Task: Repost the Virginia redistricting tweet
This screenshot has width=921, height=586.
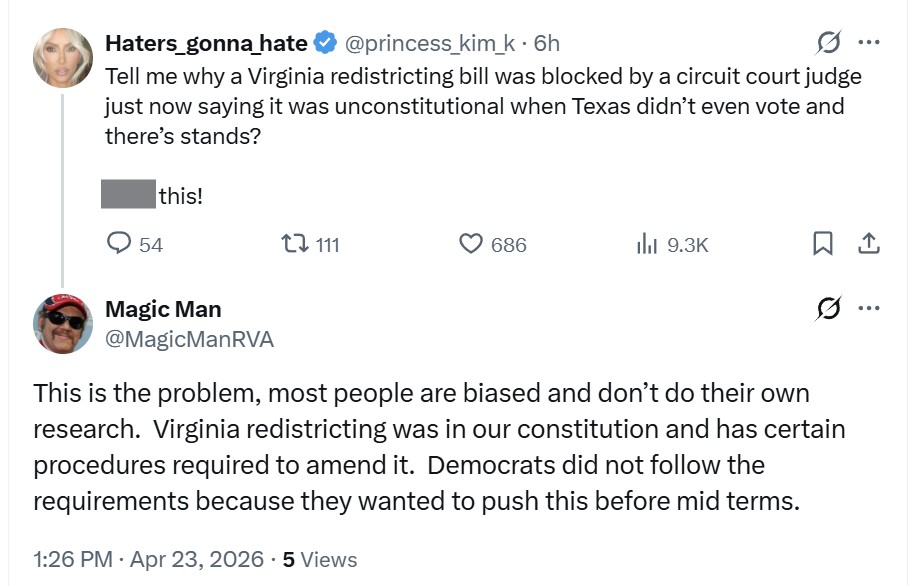Action: (295, 244)
